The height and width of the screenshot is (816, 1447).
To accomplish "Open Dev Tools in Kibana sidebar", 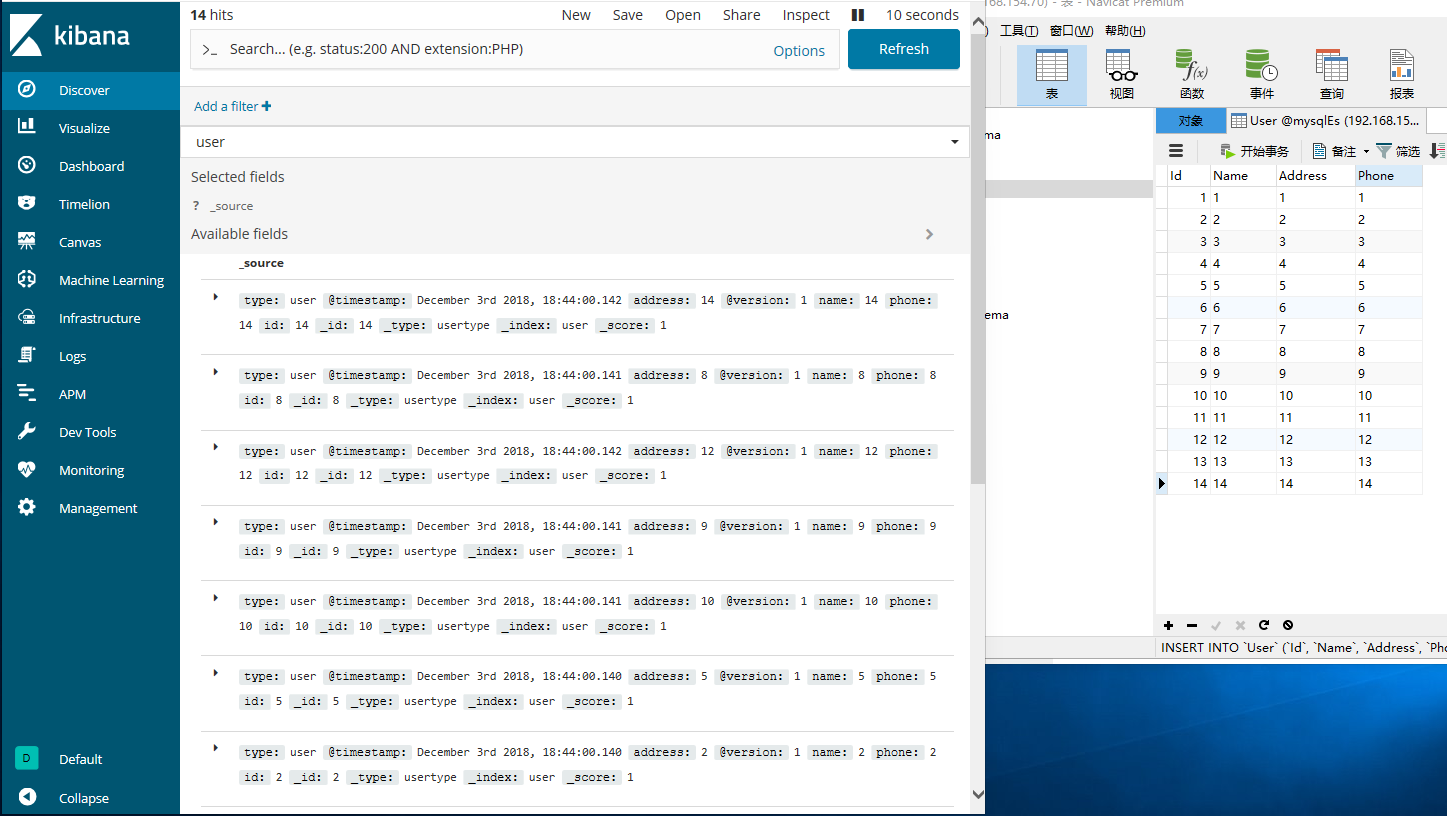I will tap(90, 432).
